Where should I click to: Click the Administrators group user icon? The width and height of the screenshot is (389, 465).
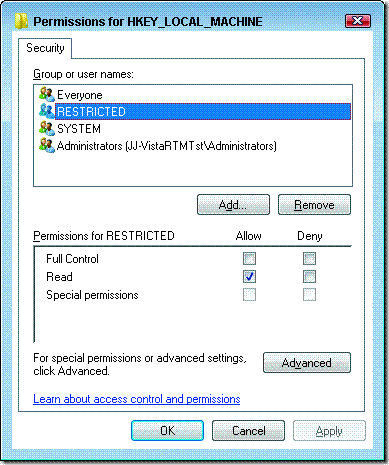pyautogui.click(x=47, y=146)
